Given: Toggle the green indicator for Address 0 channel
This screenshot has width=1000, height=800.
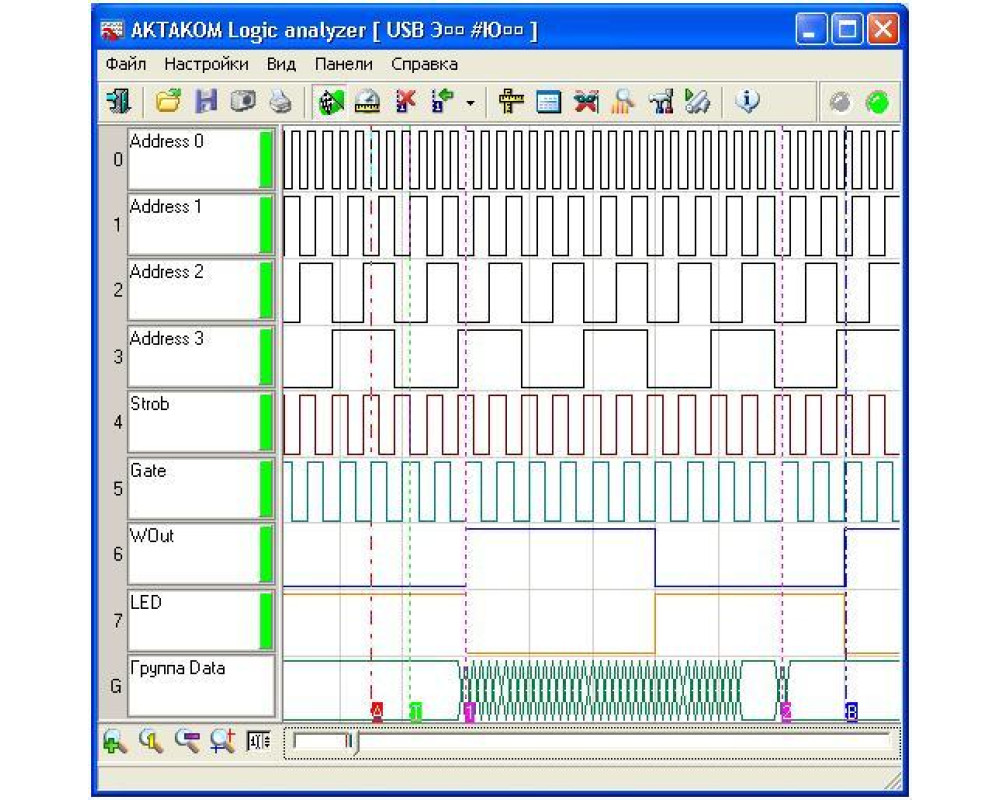Looking at the screenshot, I should point(266,159).
